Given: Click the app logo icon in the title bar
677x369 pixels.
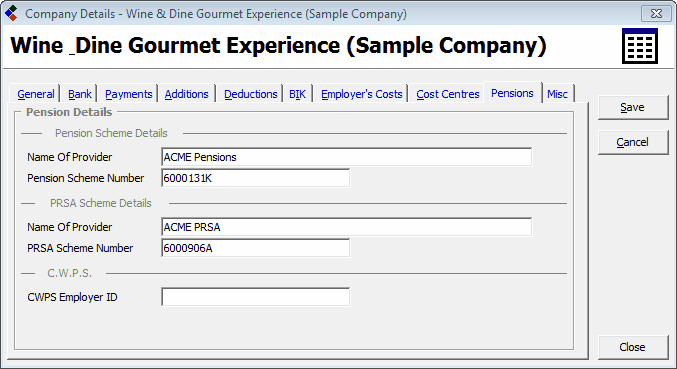Looking at the screenshot, I should coord(11,13).
